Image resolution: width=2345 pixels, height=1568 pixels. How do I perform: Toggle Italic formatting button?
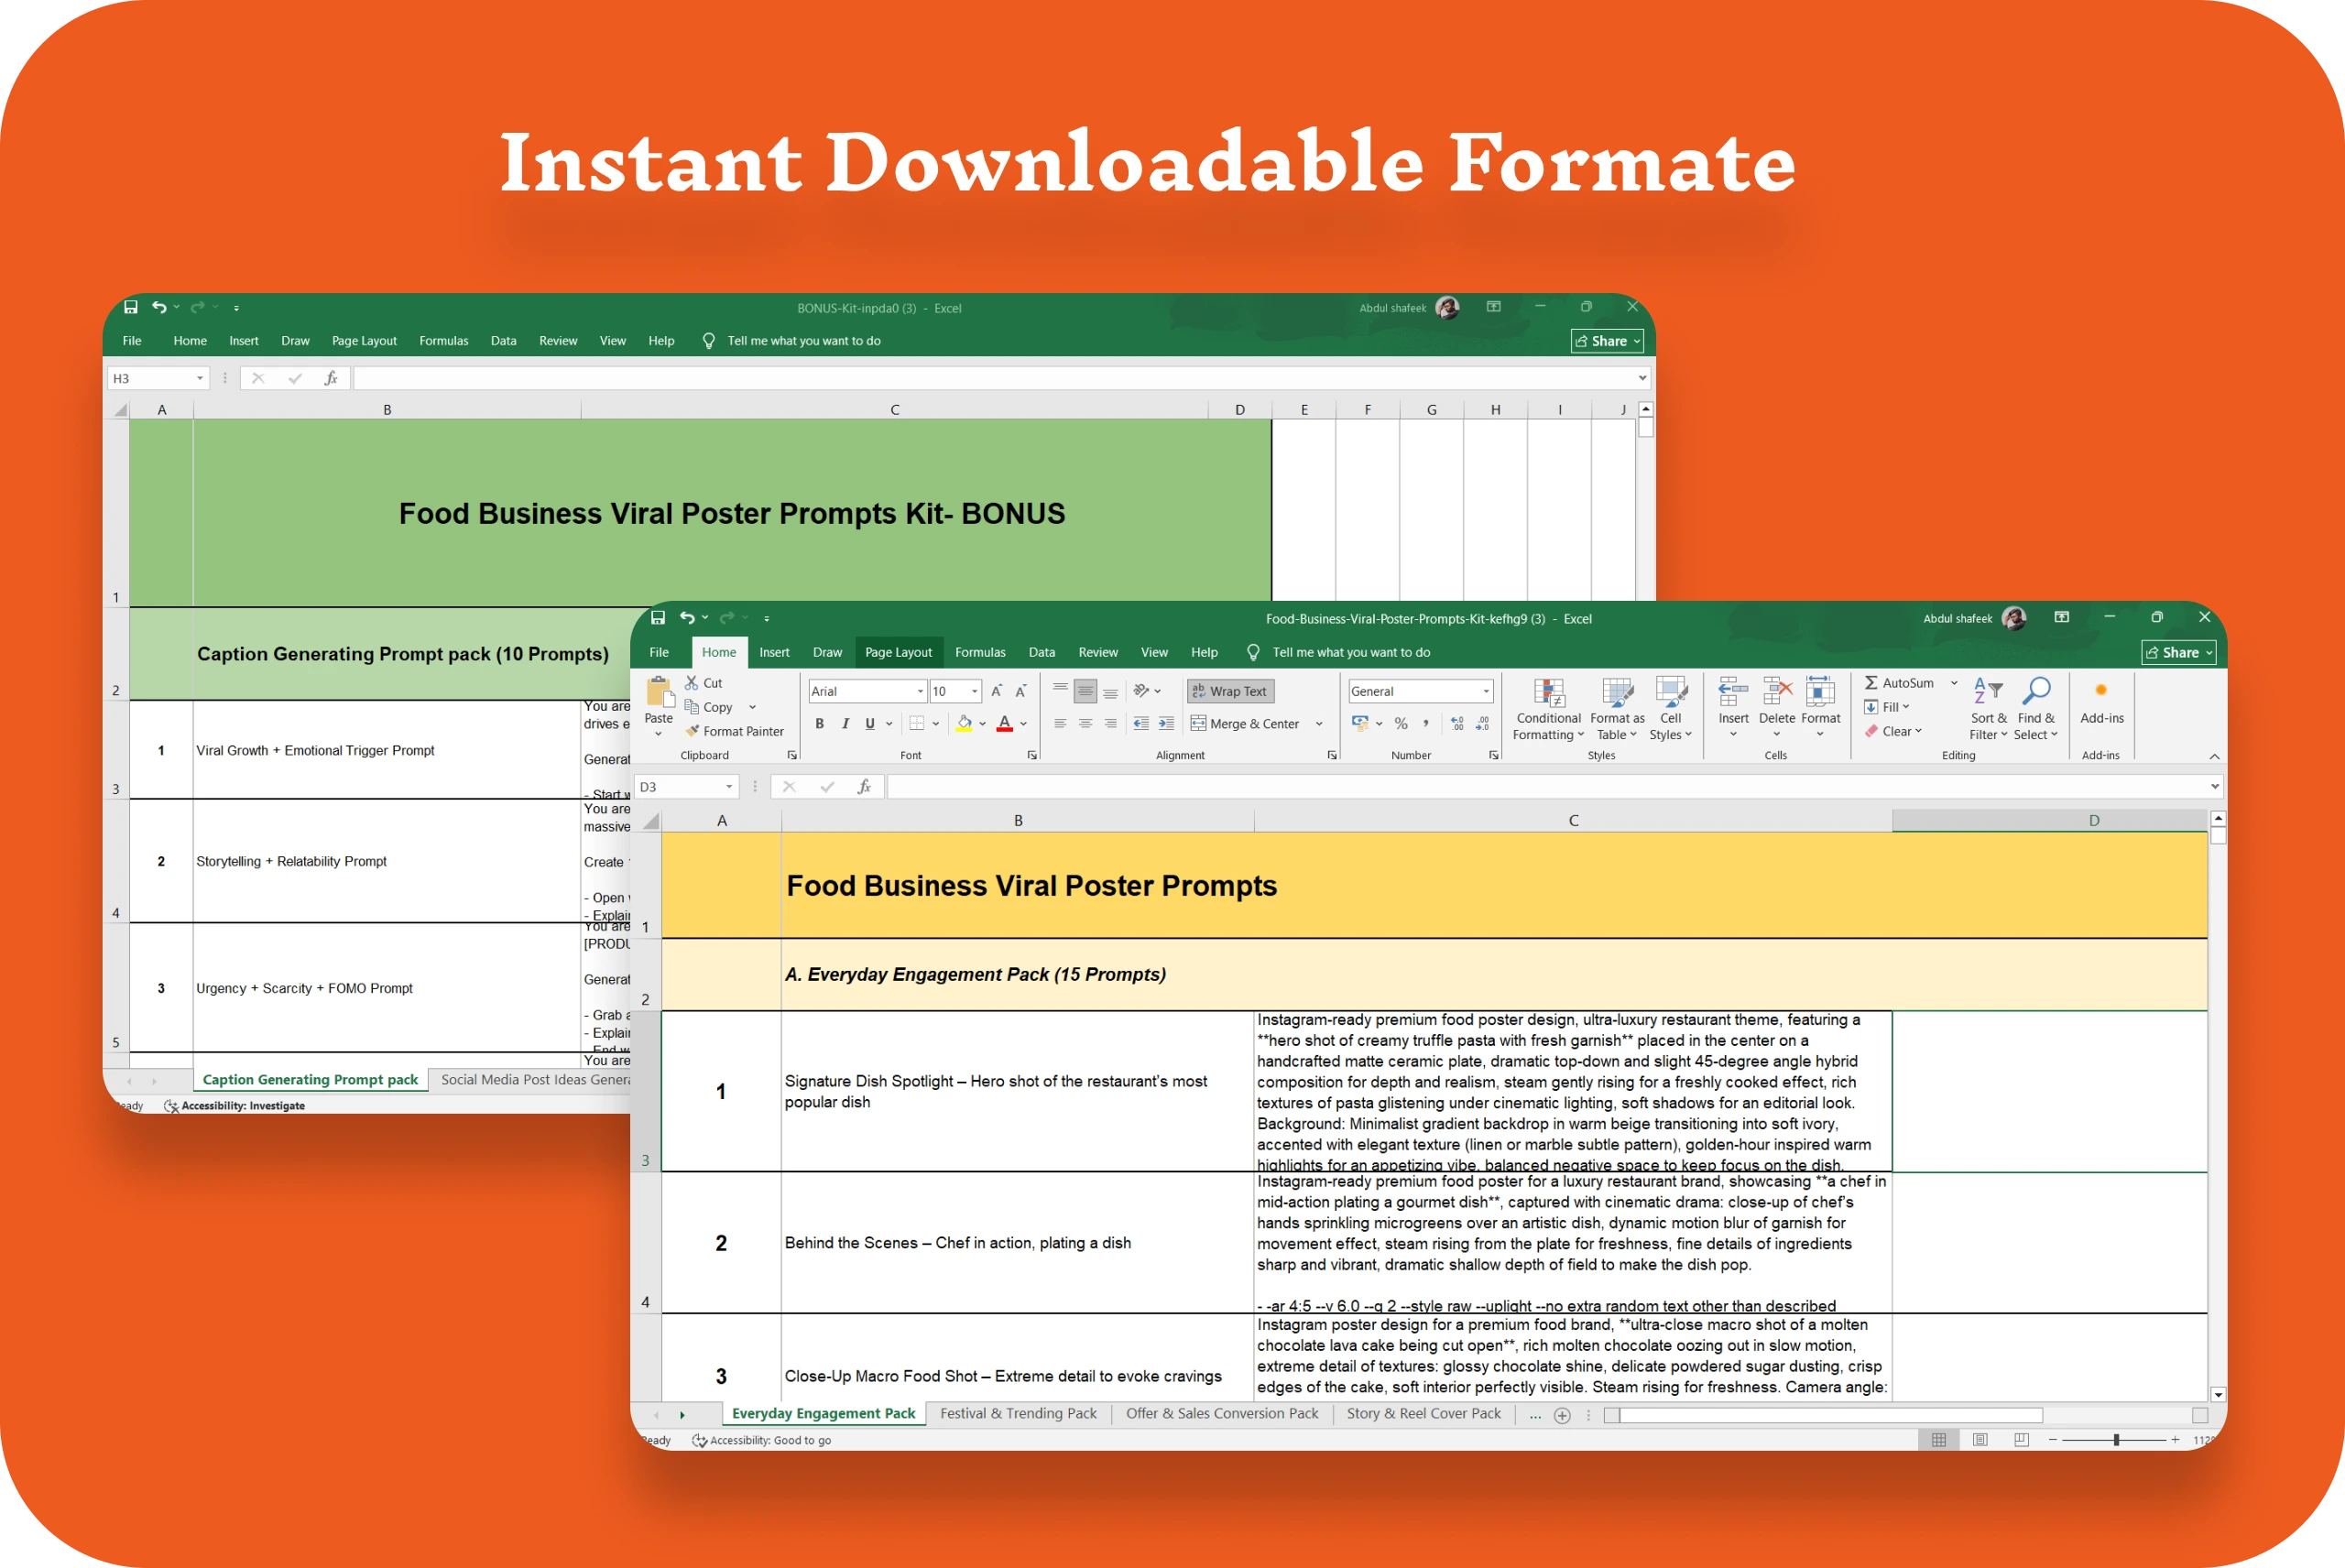point(845,724)
